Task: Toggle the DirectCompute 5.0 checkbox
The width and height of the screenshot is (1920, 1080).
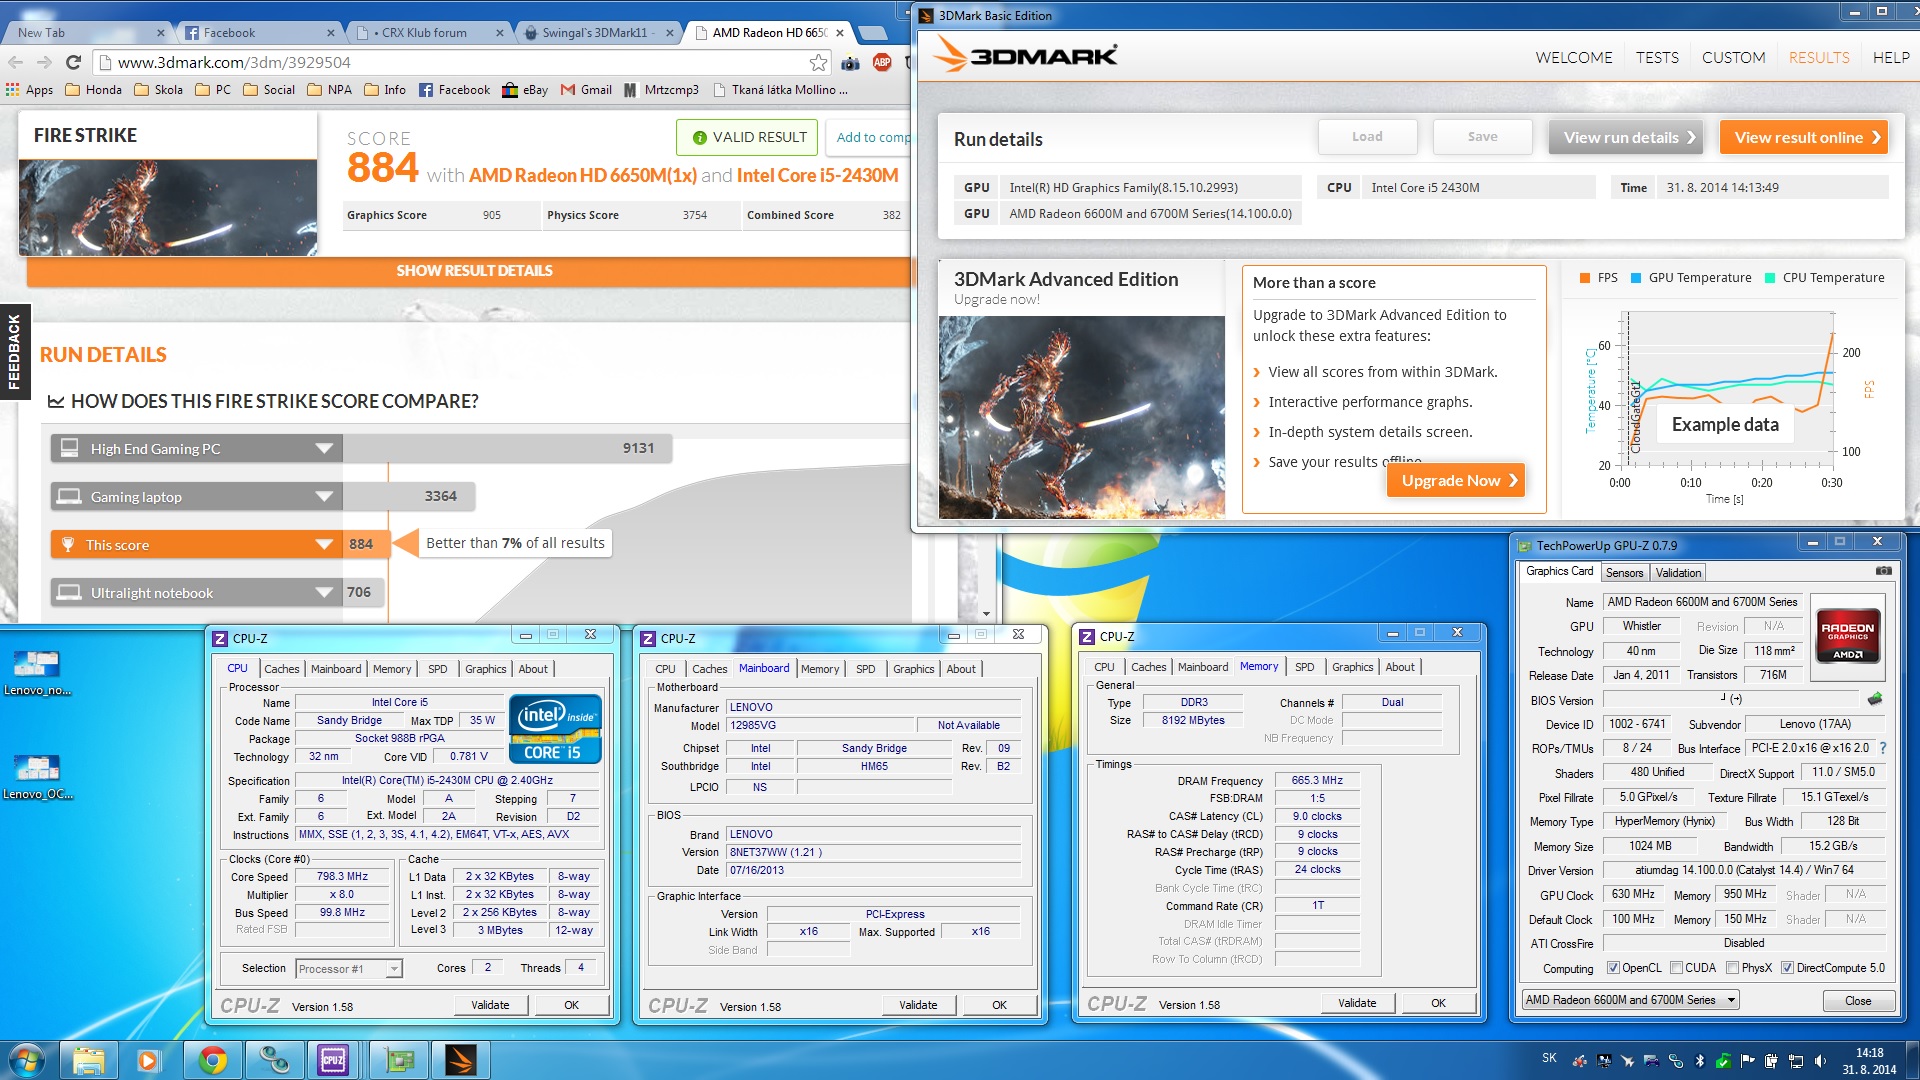Action: point(1787,968)
